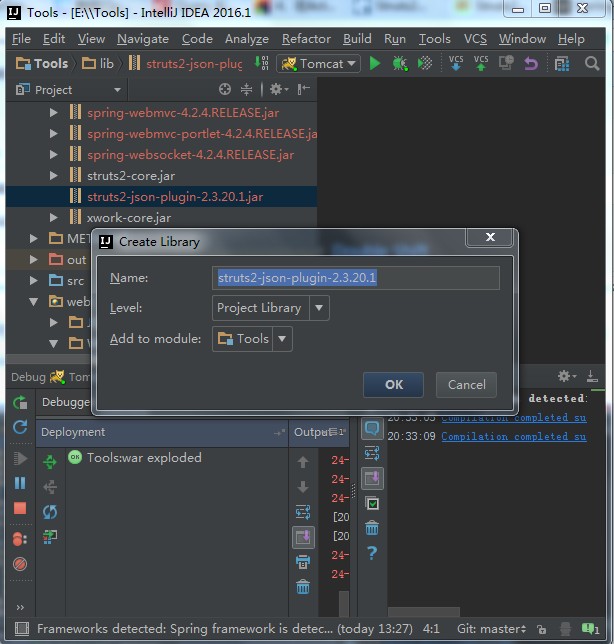Hide the Project tool window

coord(303,89)
